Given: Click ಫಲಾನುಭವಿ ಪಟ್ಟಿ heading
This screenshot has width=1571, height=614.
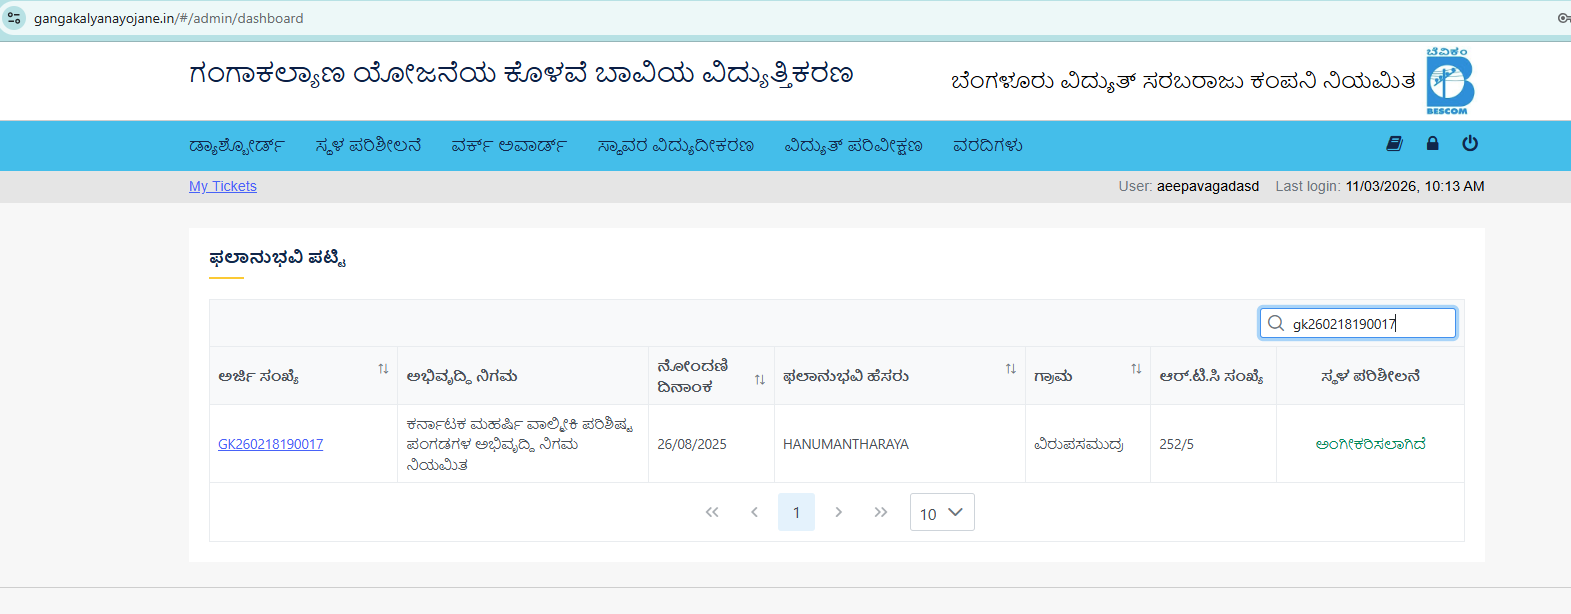Looking at the screenshot, I should pos(278,258).
